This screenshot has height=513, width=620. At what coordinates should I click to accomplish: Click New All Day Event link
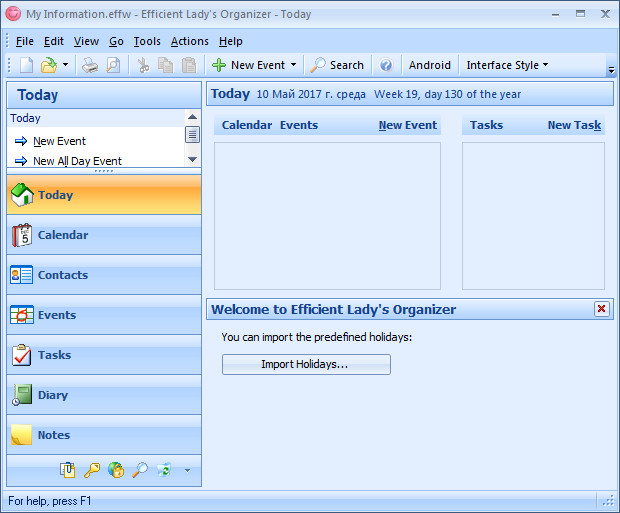click(x=78, y=161)
